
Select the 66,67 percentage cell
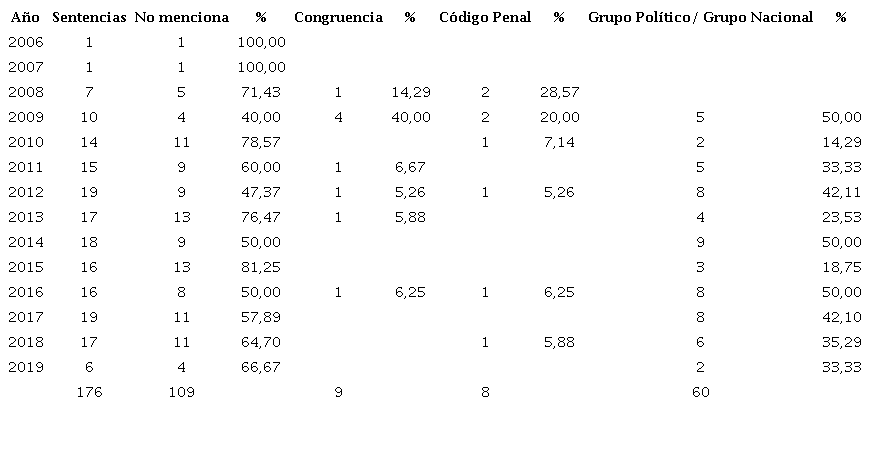[261, 367]
